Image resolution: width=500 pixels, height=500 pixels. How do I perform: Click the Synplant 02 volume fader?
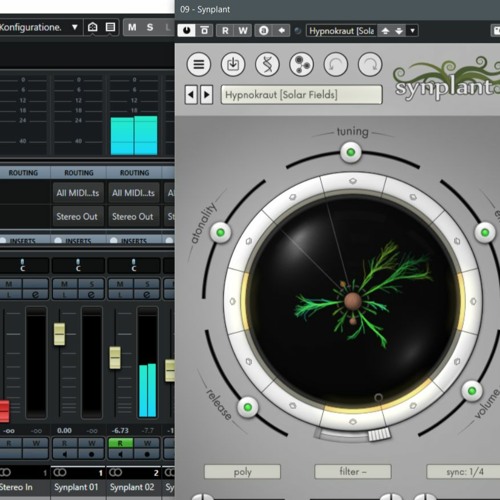115,358
